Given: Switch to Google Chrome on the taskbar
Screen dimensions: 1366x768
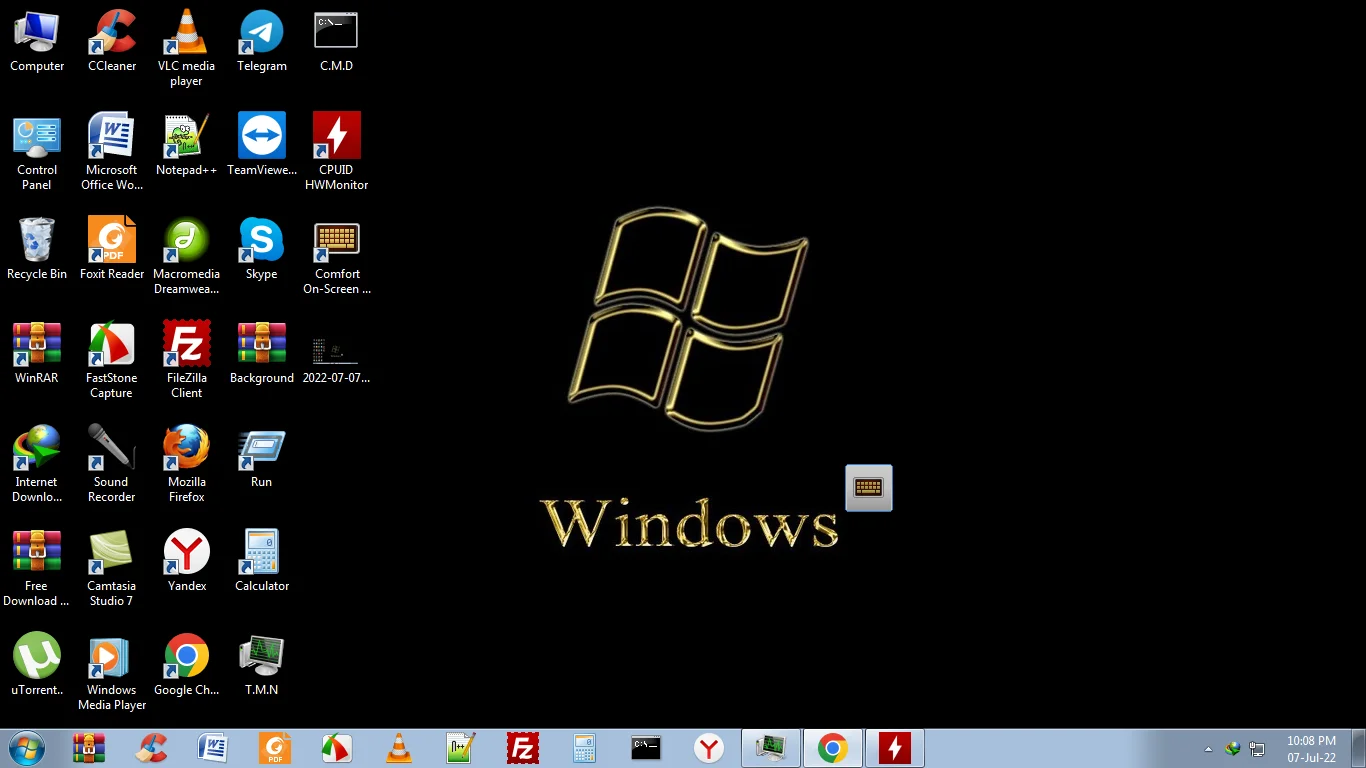Looking at the screenshot, I should click(832, 748).
